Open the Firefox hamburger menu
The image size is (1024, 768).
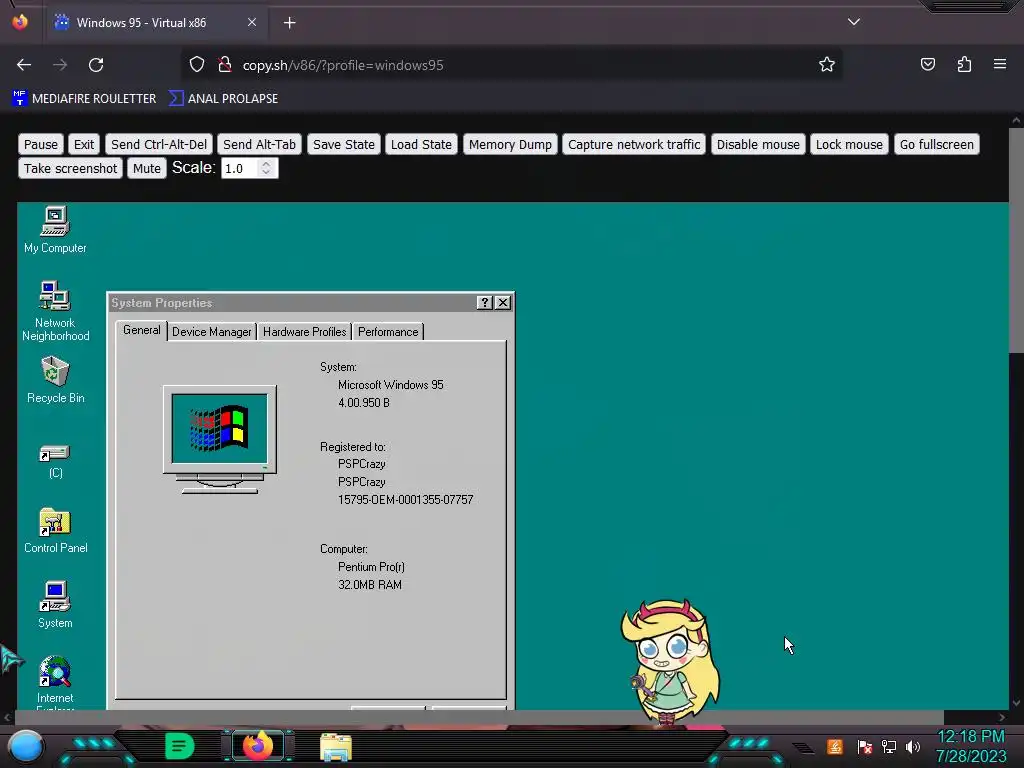pos(1000,65)
